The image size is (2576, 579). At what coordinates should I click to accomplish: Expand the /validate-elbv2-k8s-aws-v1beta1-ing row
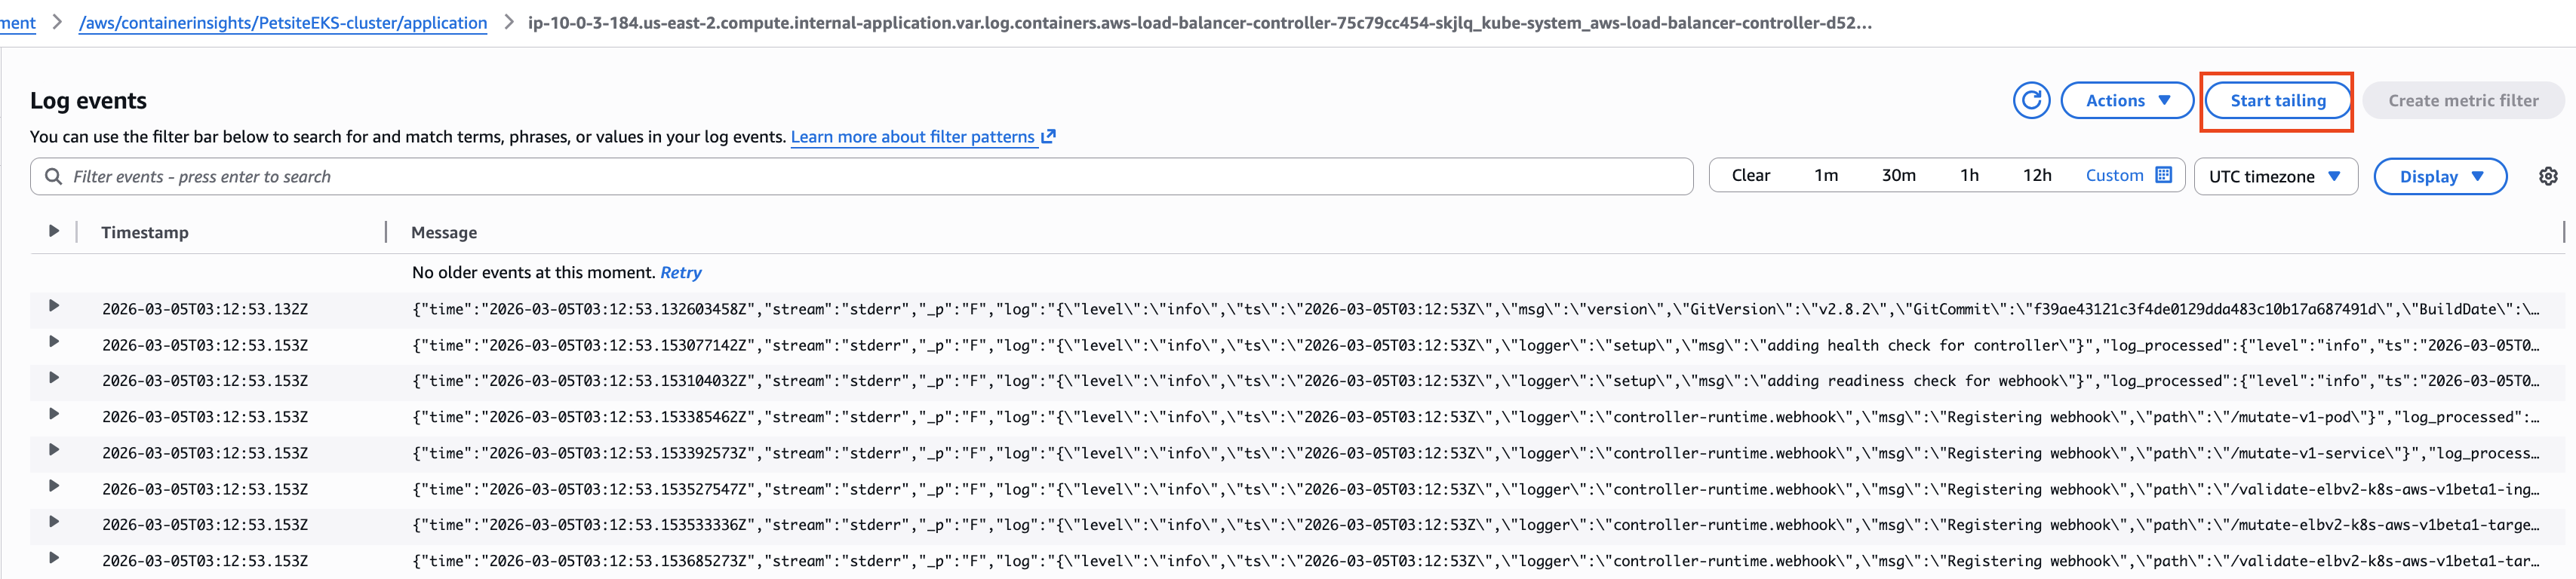(54, 486)
